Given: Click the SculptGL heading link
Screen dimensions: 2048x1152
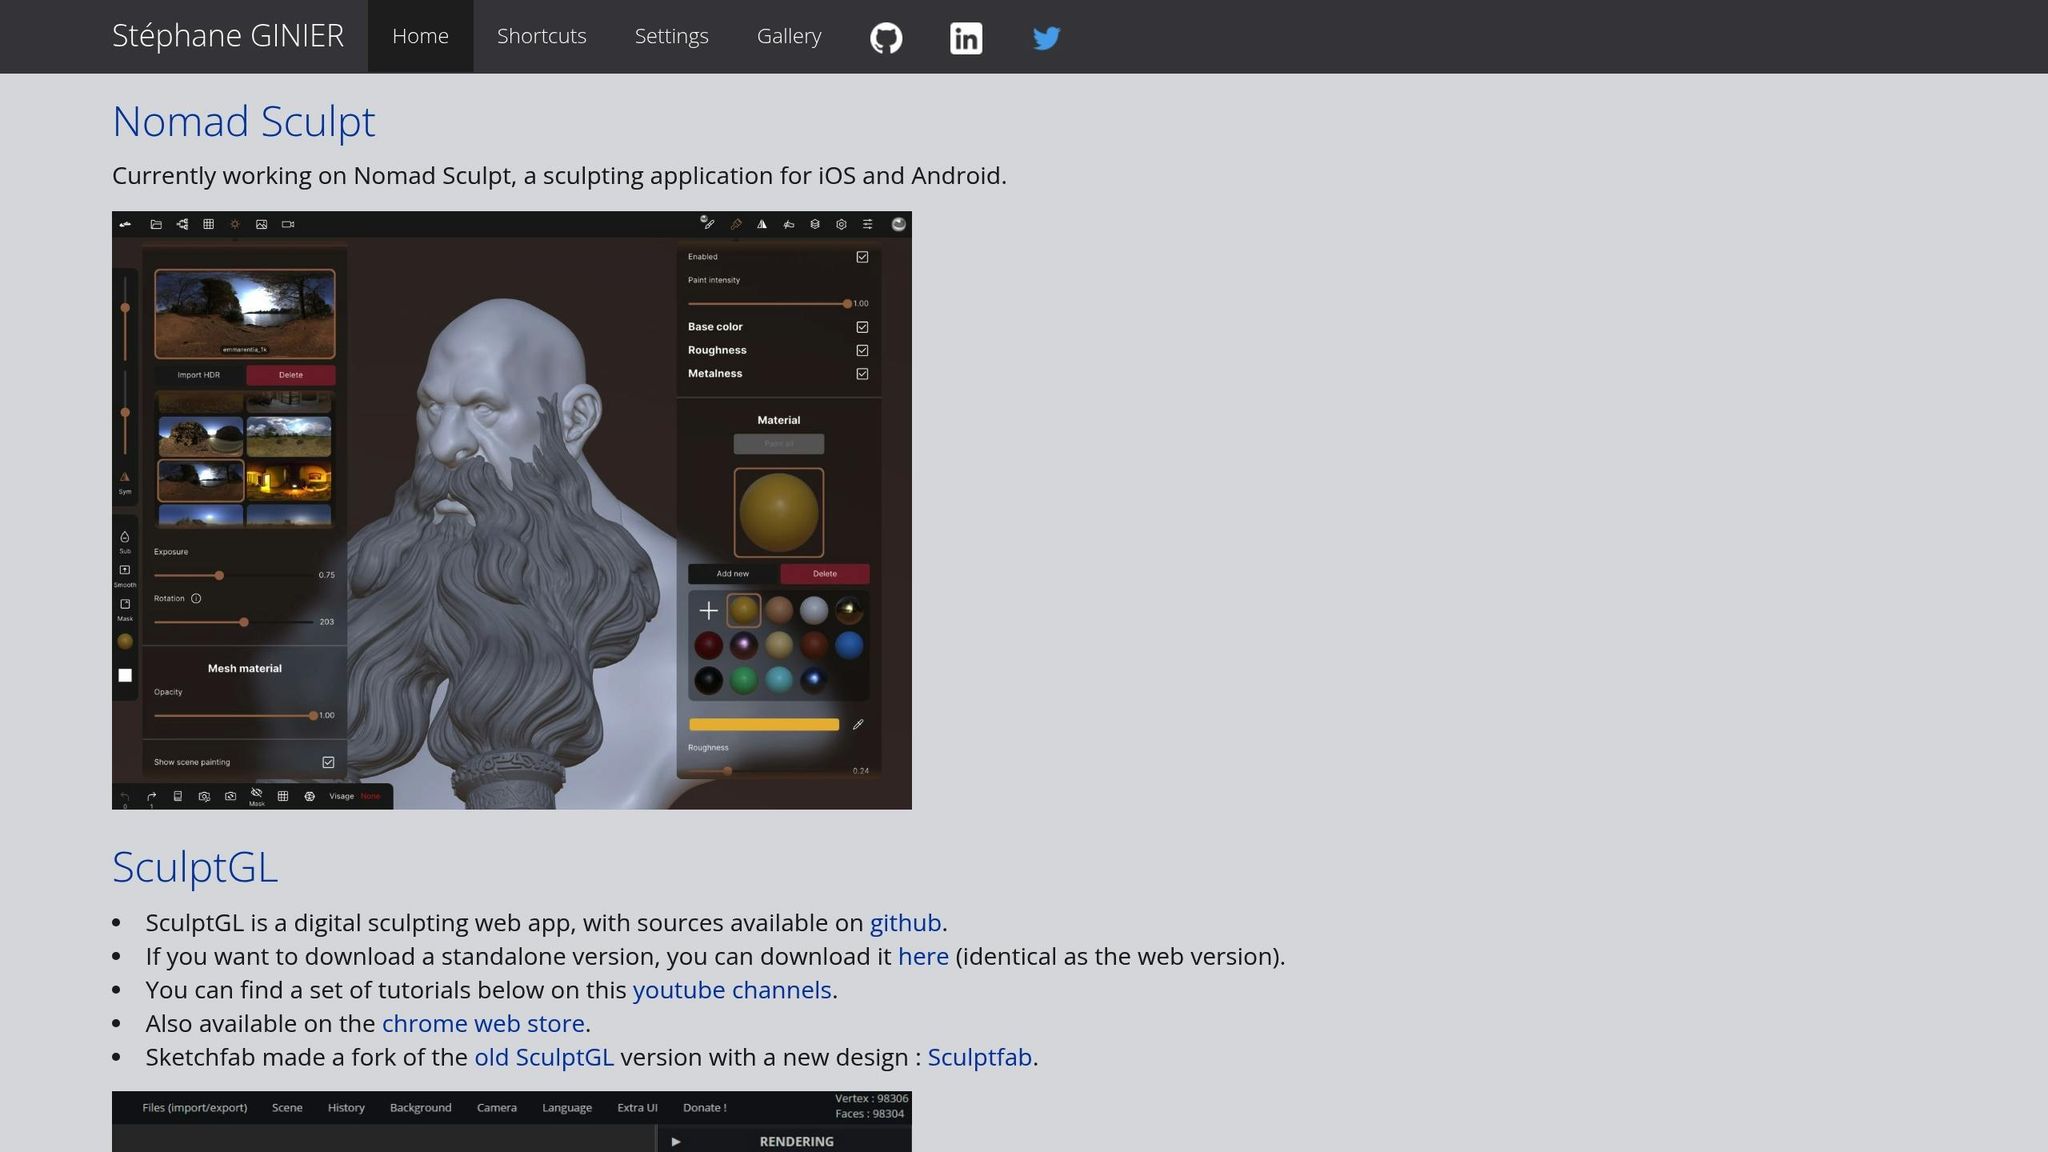Looking at the screenshot, I should pyautogui.click(x=195, y=867).
